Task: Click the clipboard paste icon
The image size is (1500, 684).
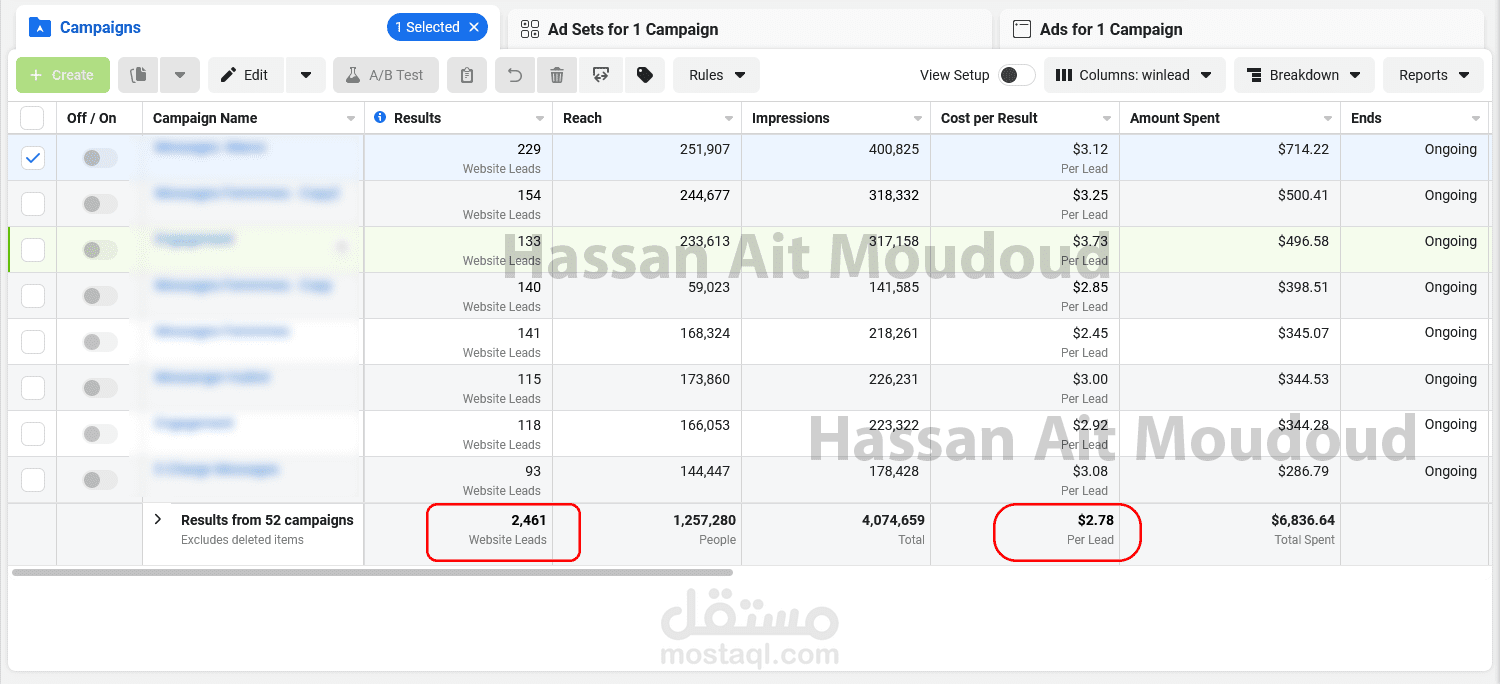Action: (x=467, y=75)
